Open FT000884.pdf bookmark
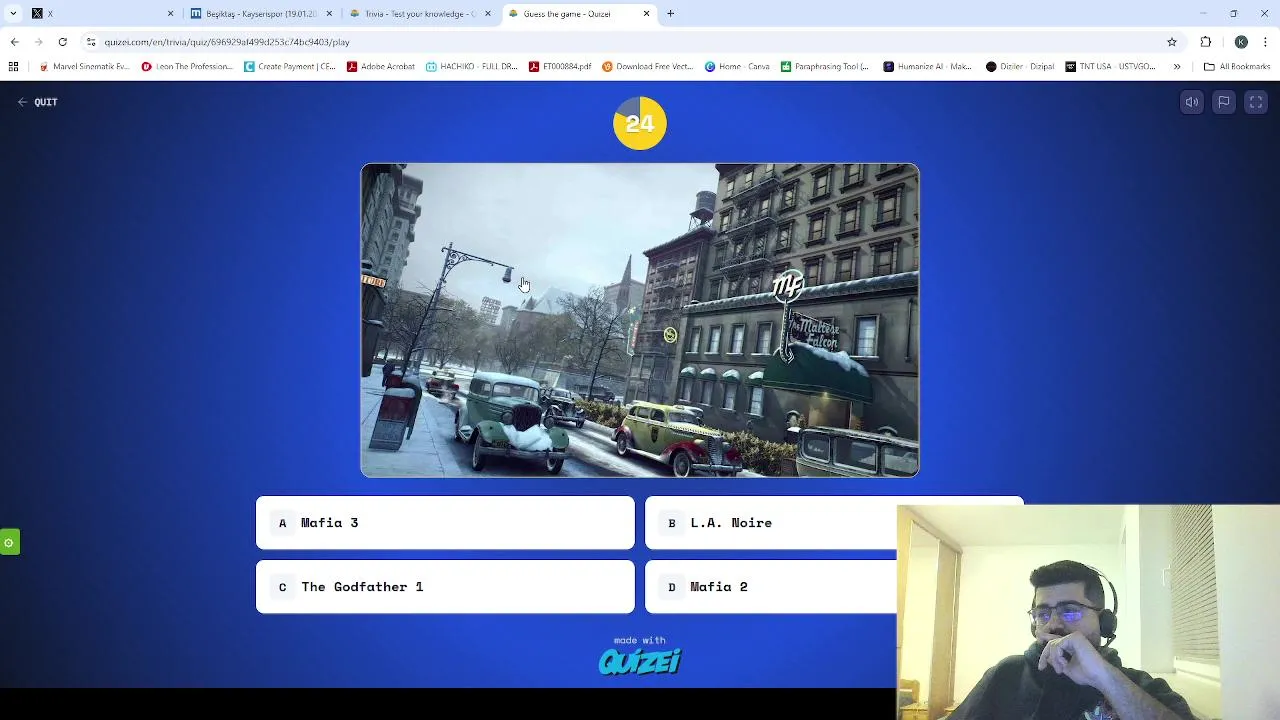The width and height of the screenshot is (1280, 720). point(559,67)
